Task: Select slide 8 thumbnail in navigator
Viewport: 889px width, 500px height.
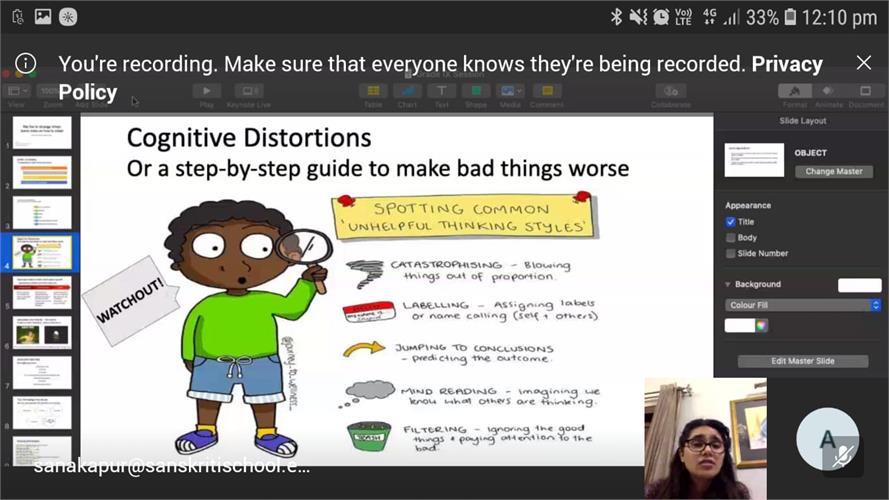Action: pos(42,412)
